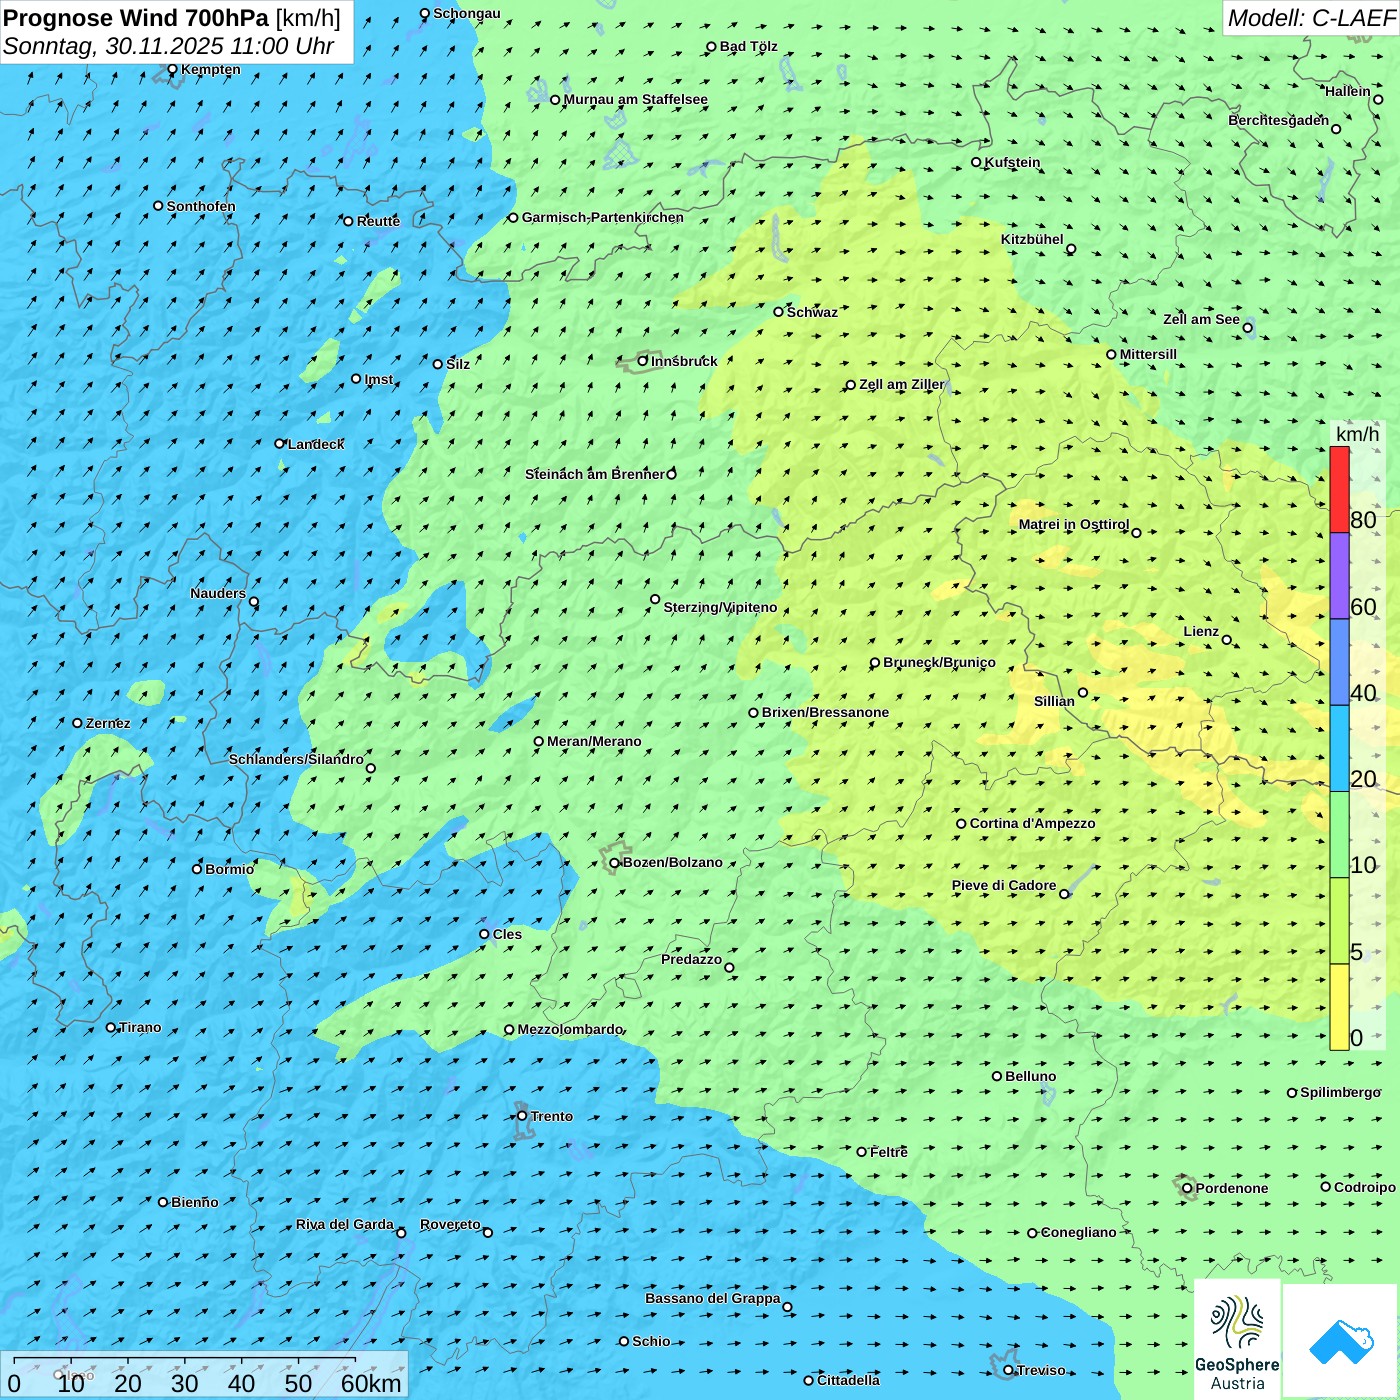Select the yellow 0–5 km/h legend band
This screenshot has height=1400, width=1400.
[1339, 1006]
